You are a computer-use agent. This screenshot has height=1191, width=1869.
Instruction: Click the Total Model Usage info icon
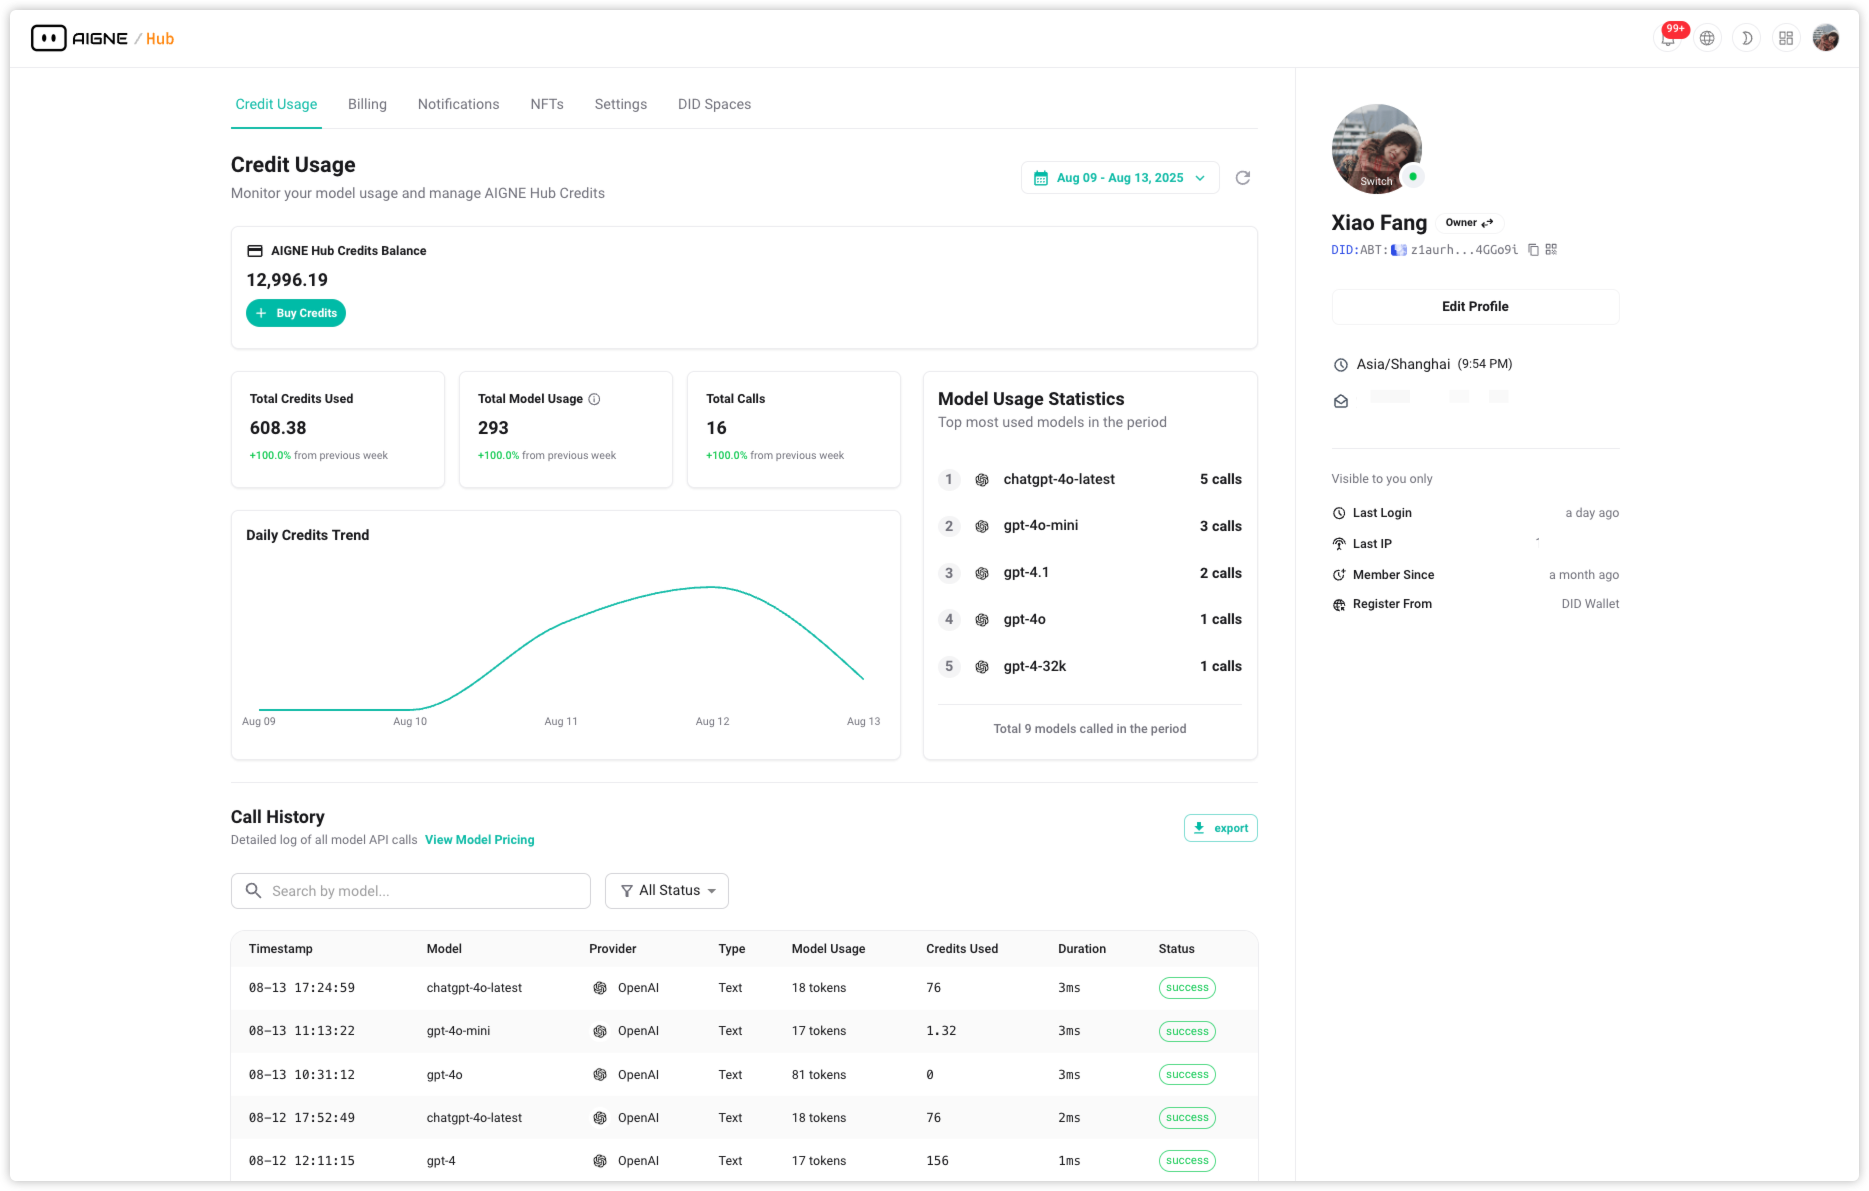coord(594,399)
